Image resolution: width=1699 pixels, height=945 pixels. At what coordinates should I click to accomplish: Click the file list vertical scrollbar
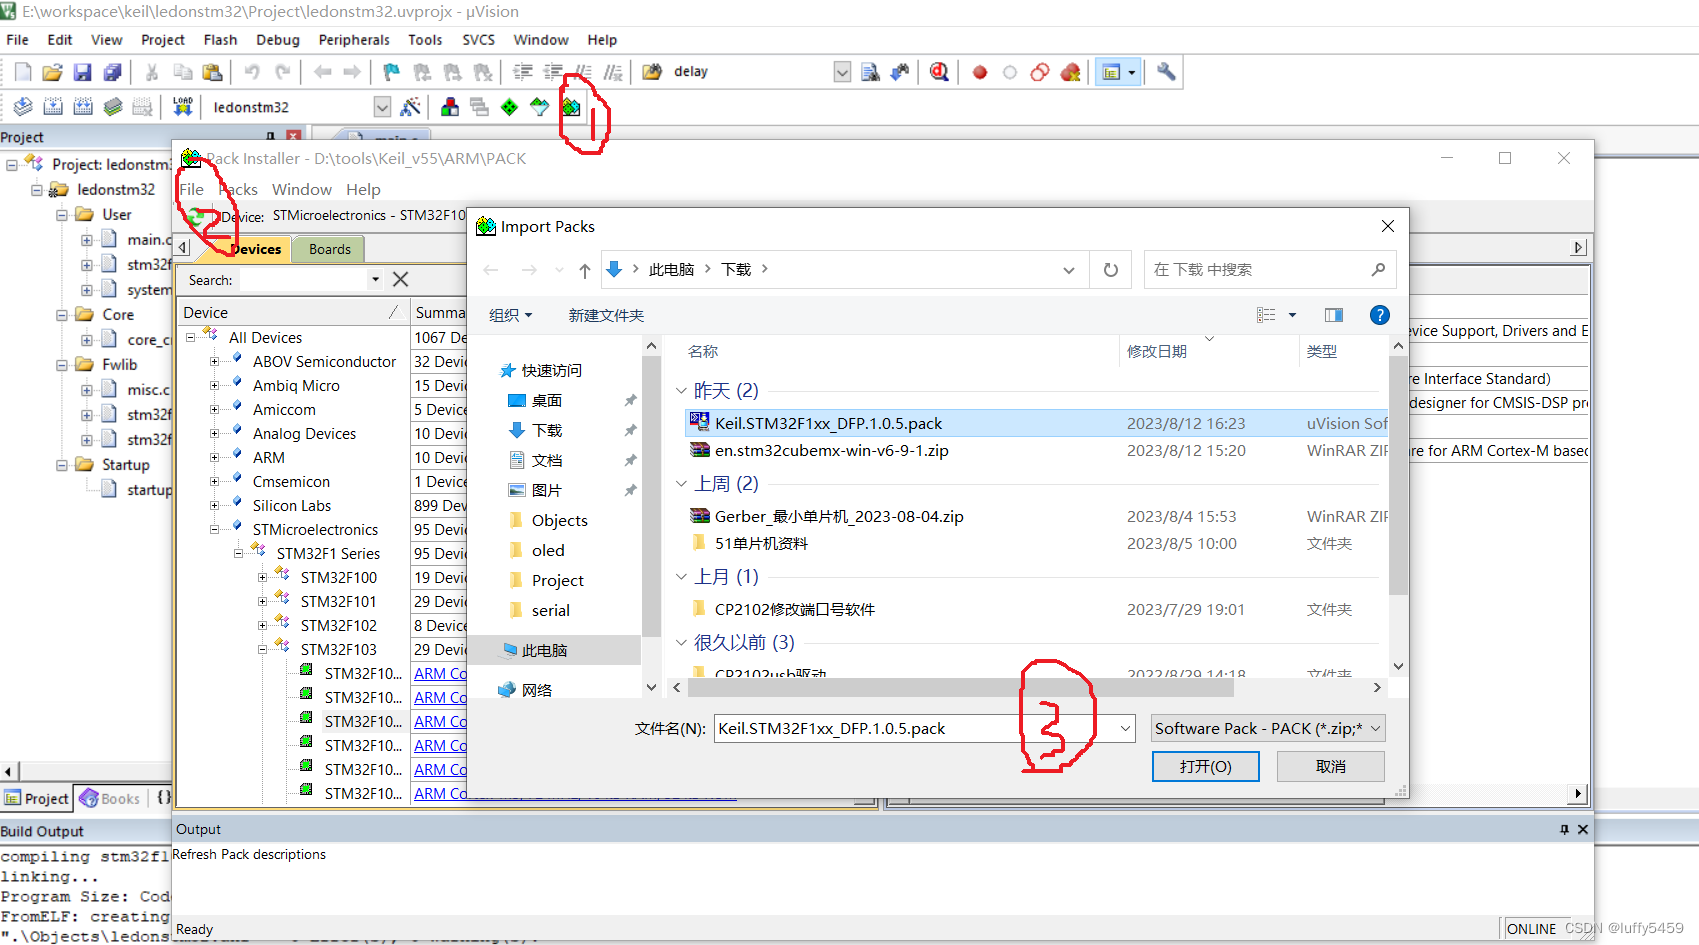pyautogui.click(x=1398, y=475)
